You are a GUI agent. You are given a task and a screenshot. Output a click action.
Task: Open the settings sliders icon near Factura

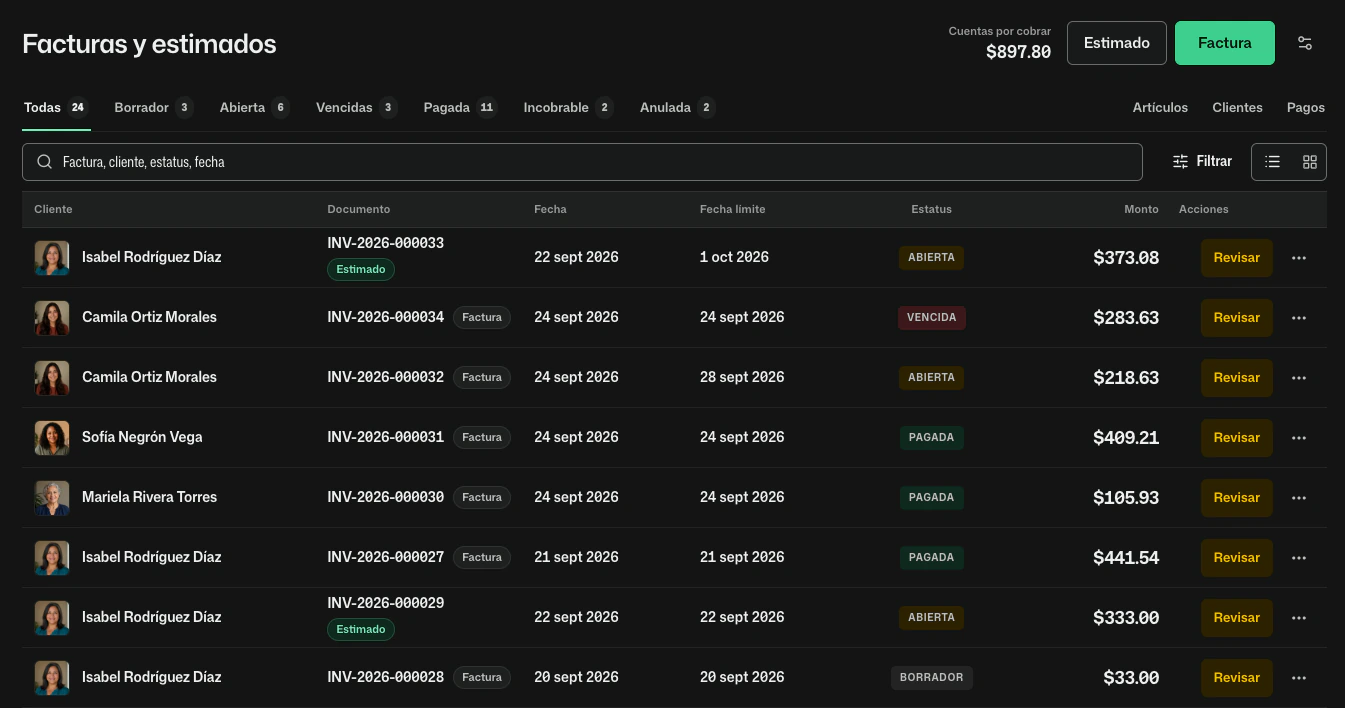tap(1304, 43)
